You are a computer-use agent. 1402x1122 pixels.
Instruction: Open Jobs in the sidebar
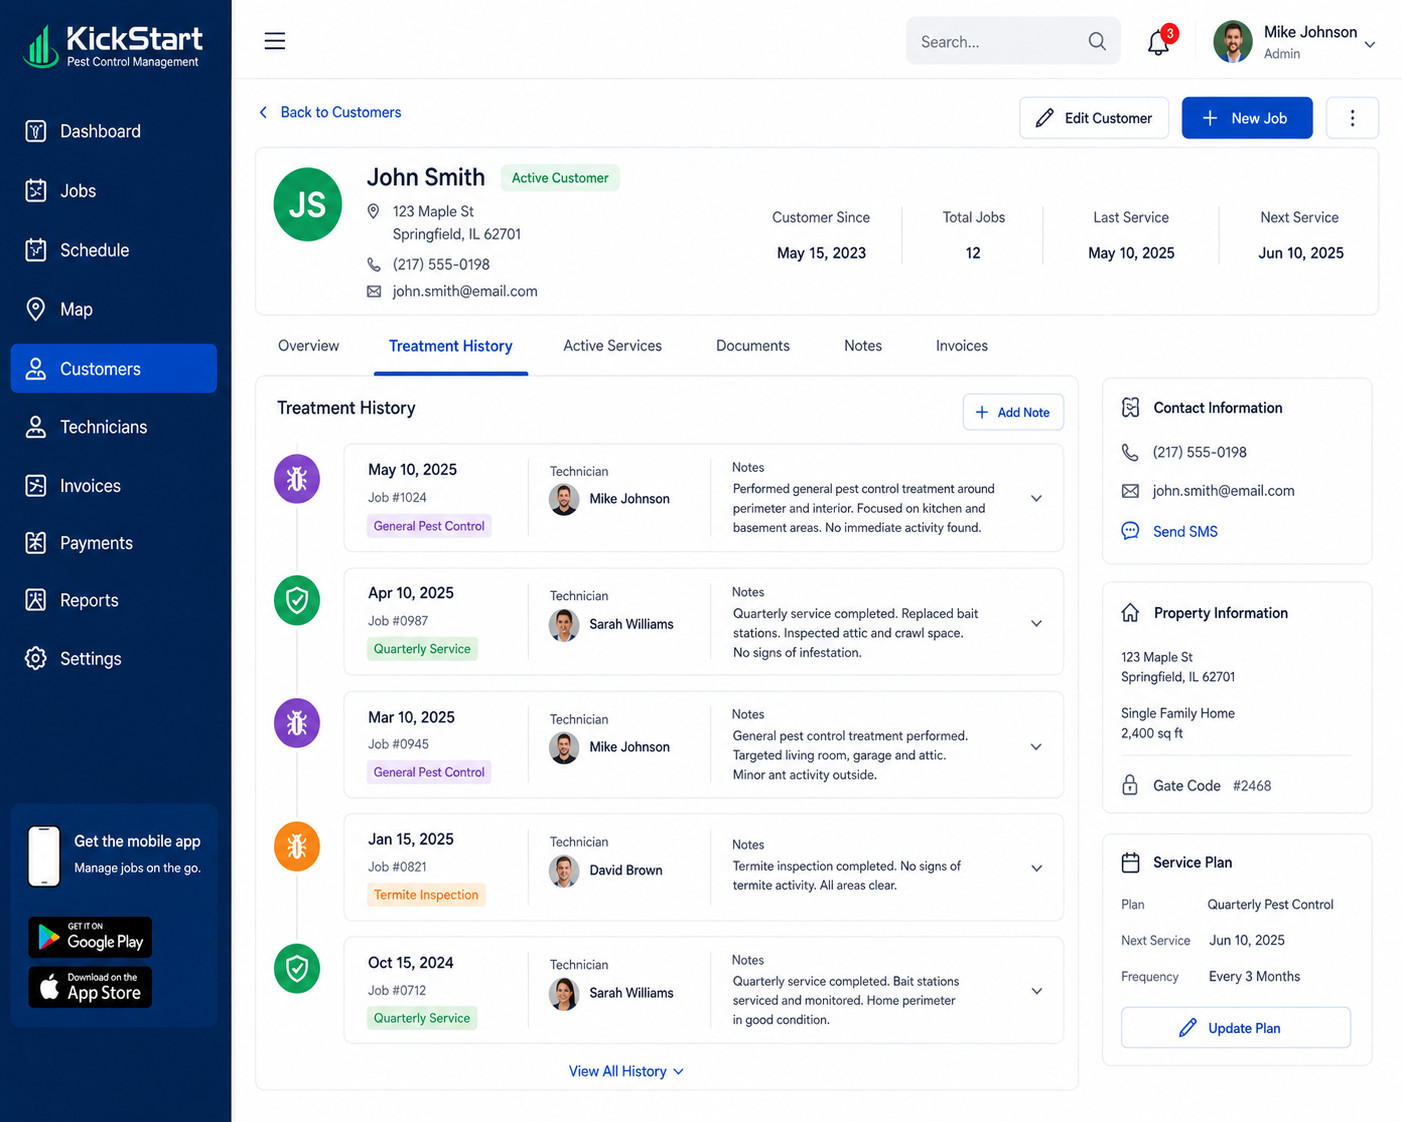[113, 190]
